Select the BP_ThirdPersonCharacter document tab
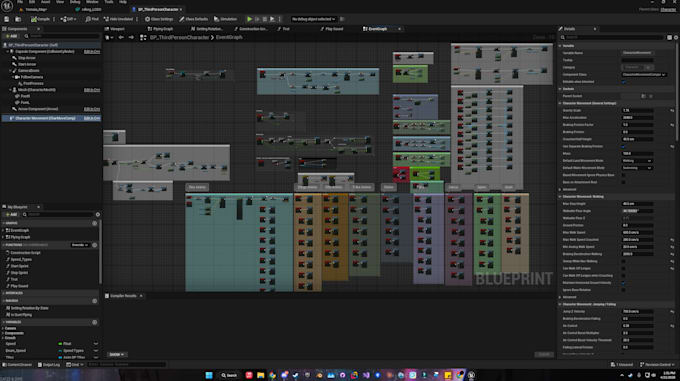This screenshot has width=680, height=381. coord(158,9)
